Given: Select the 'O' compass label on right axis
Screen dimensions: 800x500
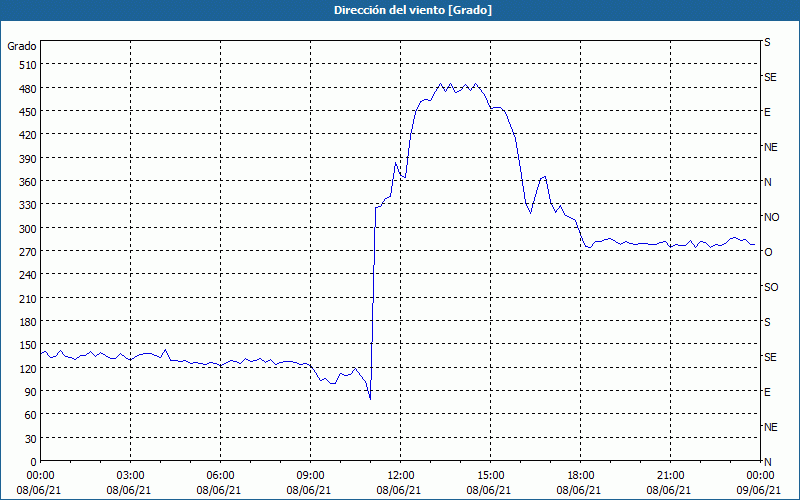Looking at the screenshot, I should pyautogui.click(x=768, y=252).
